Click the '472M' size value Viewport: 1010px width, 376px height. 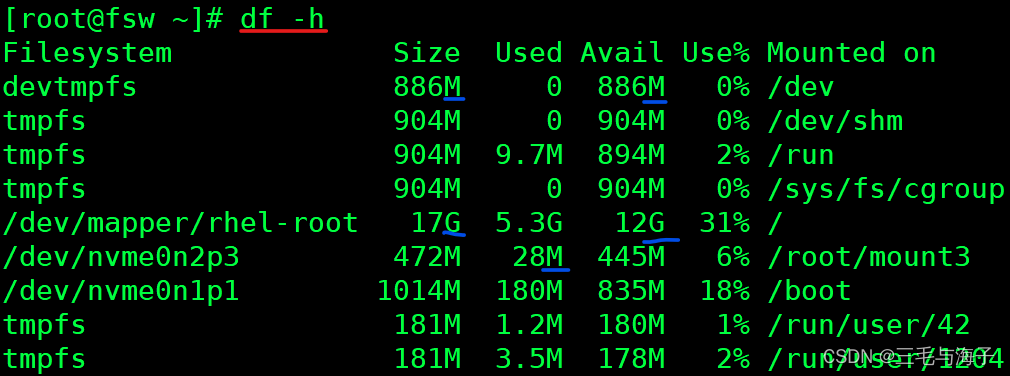[x=427, y=258]
